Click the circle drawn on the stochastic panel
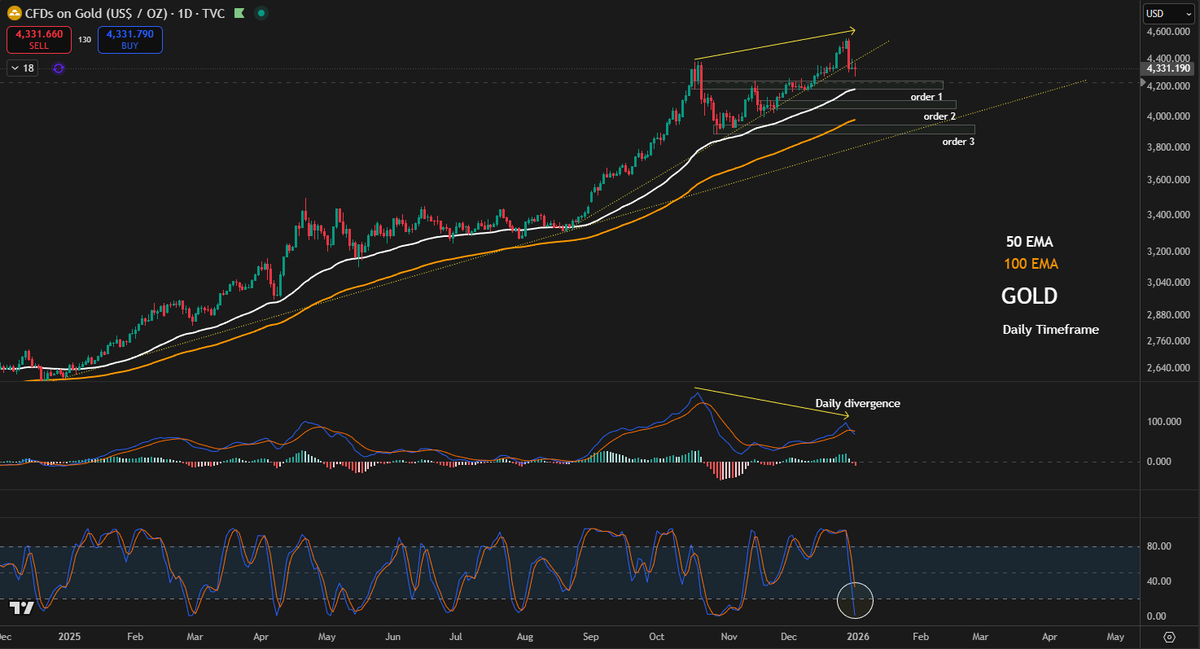1200x649 pixels. pos(855,600)
